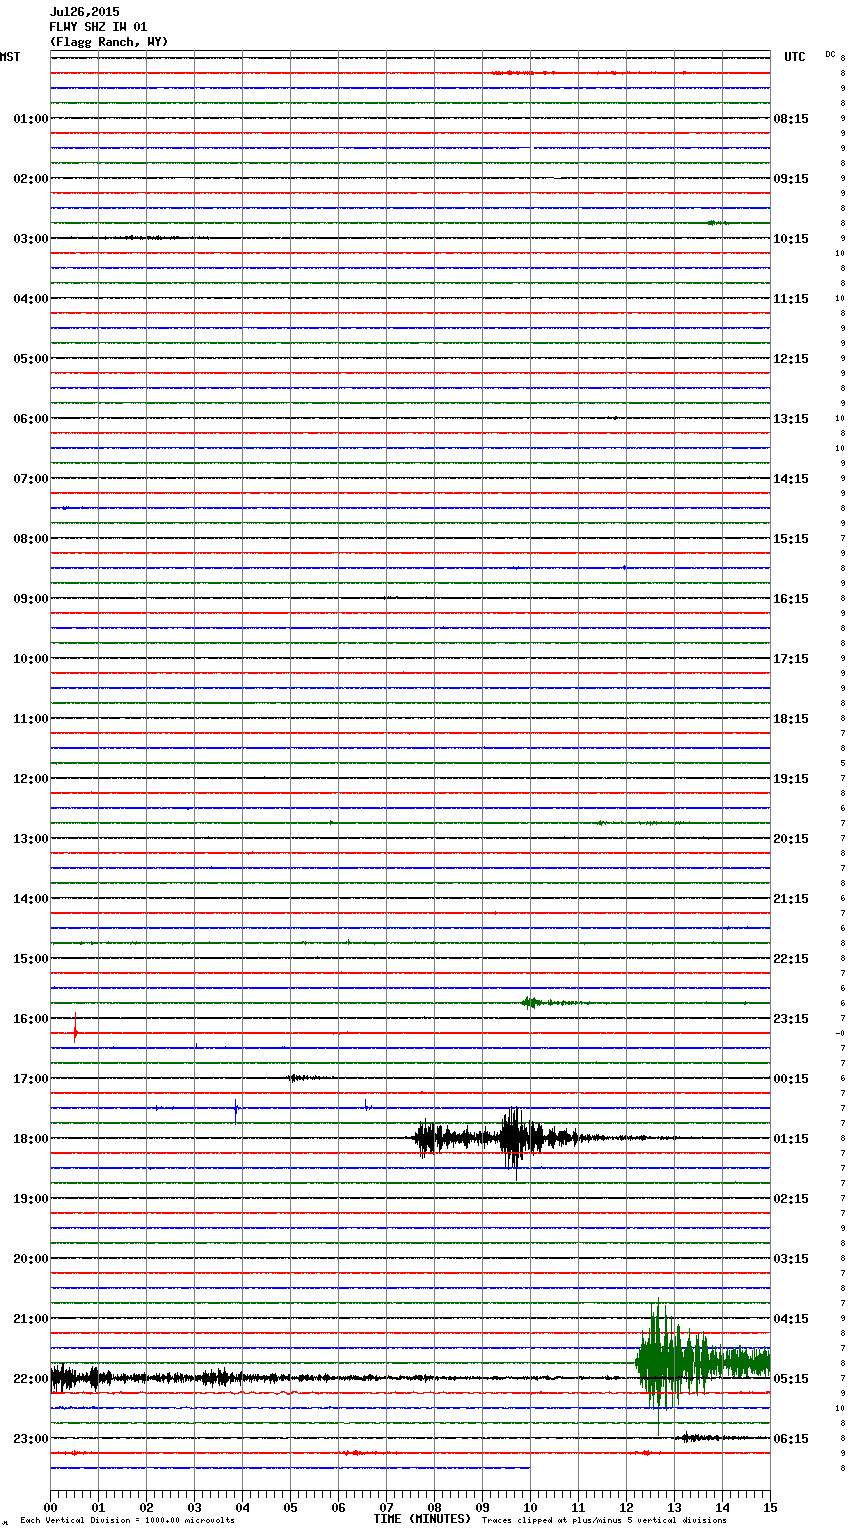The width and height of the screenshot is (850, 1534).
Task: Click the "16:15" UTC row label
Action: [791, 599]
